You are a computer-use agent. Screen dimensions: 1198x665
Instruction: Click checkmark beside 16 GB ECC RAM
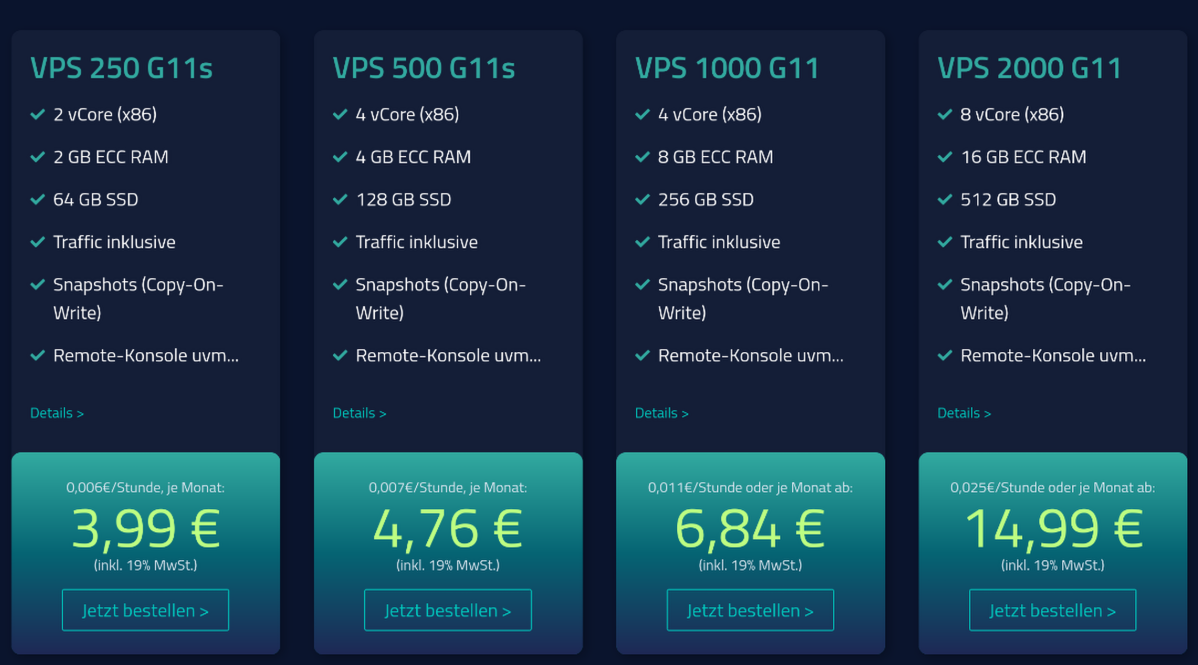[945, 157]
